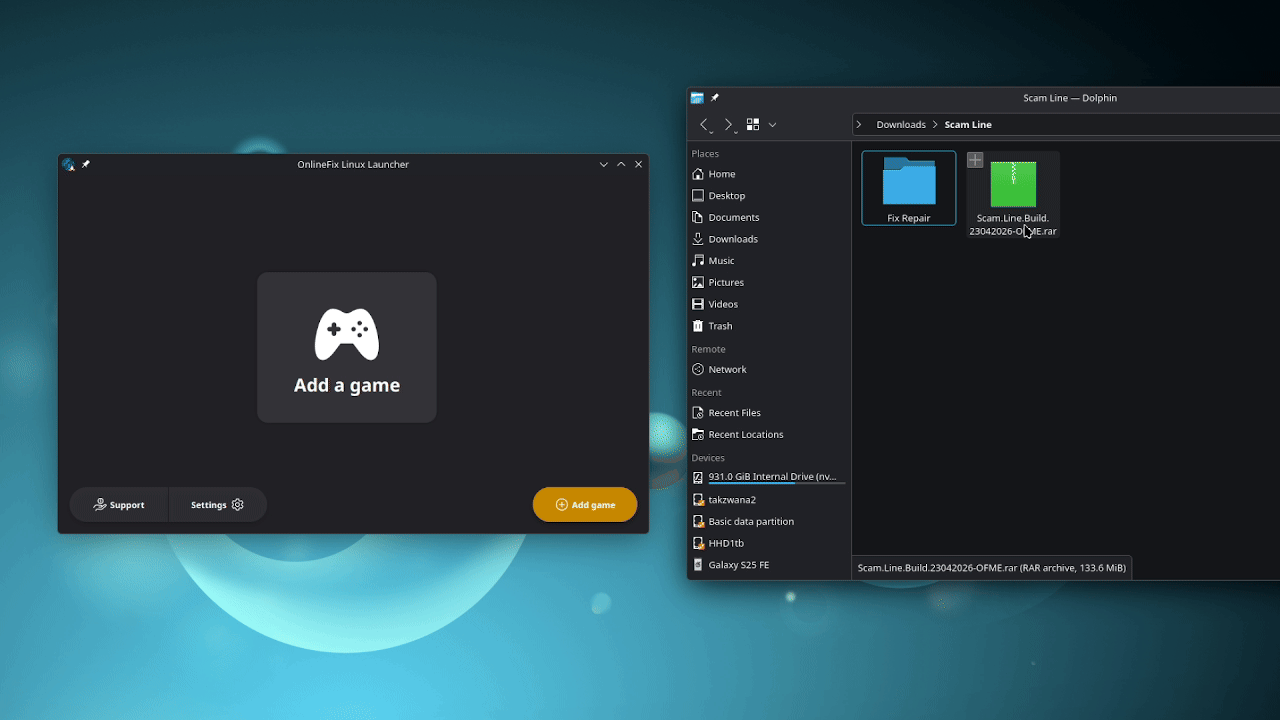Close the OnlineFix Linux Launcher window

point(638,164)
